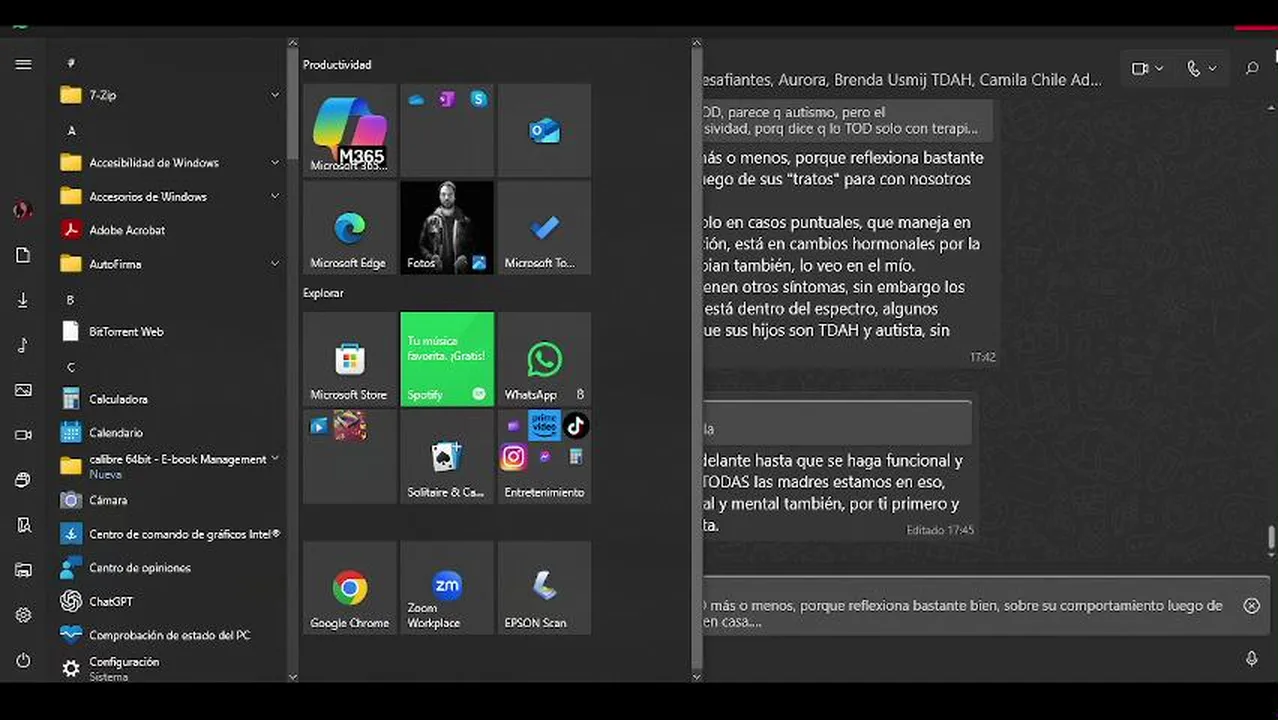Viewport: 1278px width, 720px height.
Task: Open Pictures folder from Start sidebar
Action: [23, 391]
